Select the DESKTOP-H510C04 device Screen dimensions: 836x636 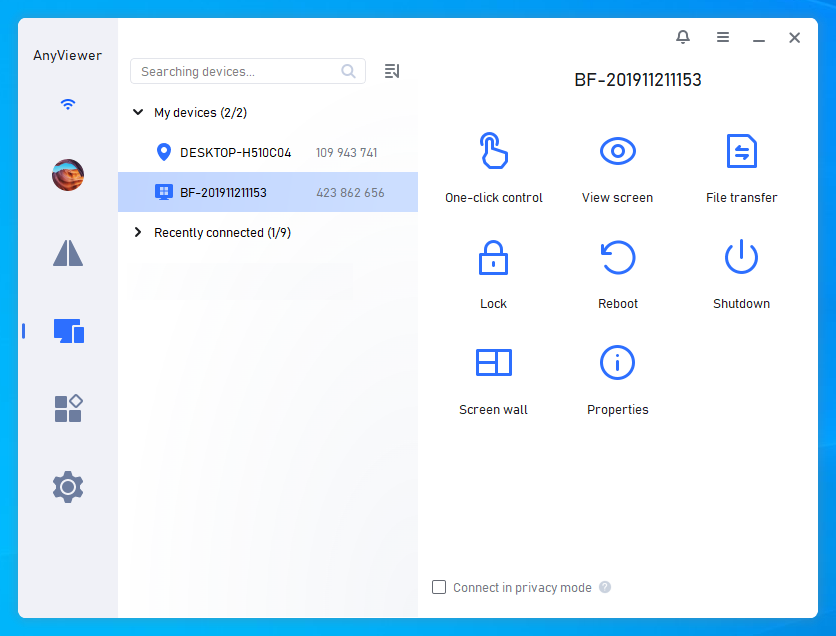click(236, 153)
